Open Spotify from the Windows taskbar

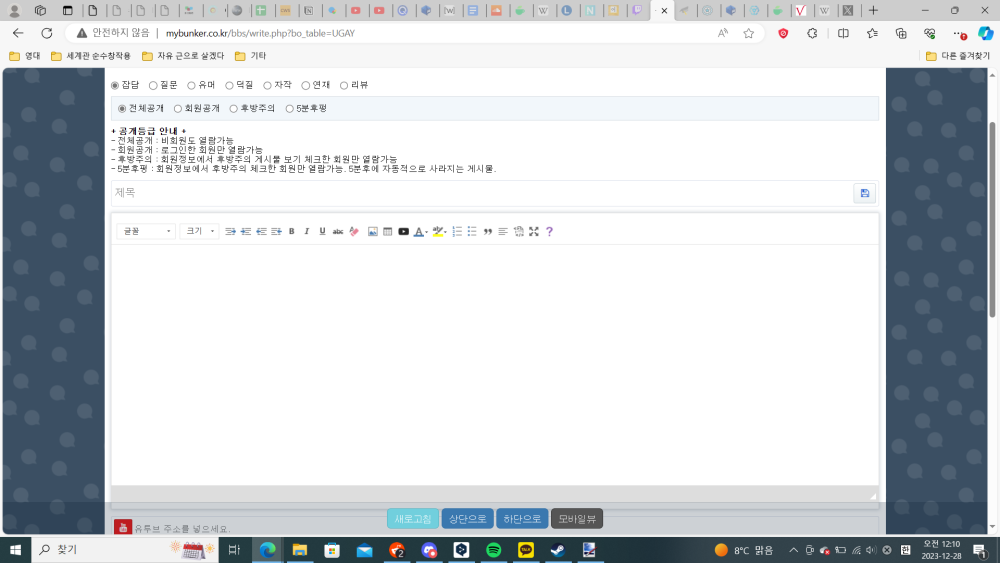[493, 550]
